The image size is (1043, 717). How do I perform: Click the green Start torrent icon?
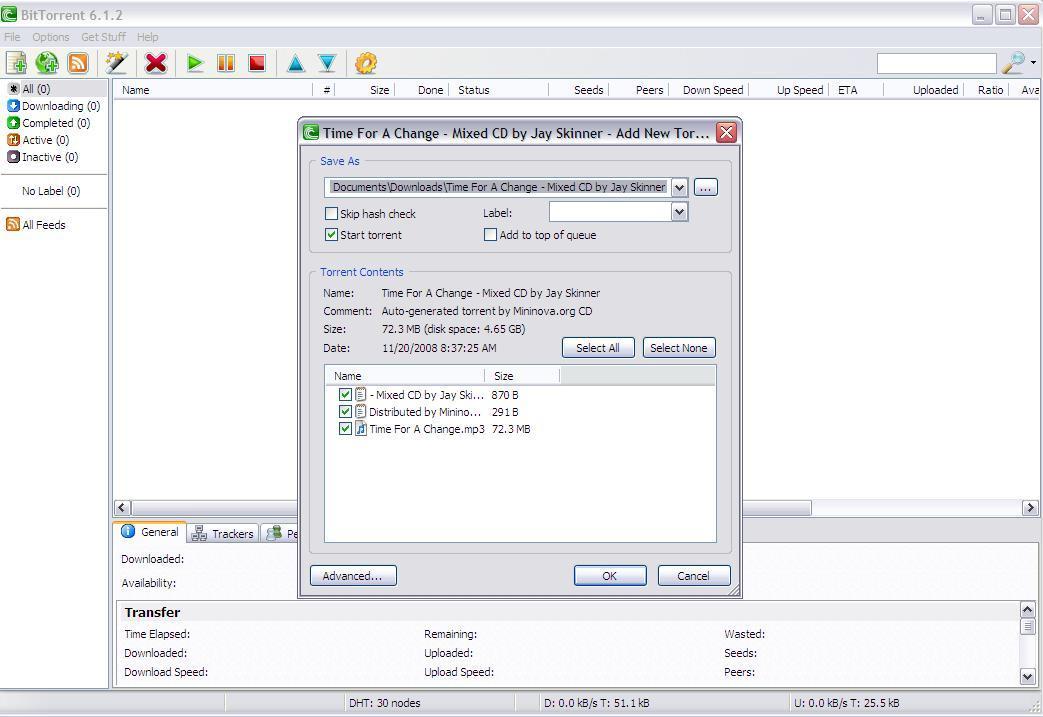click(x=195, y=63)
